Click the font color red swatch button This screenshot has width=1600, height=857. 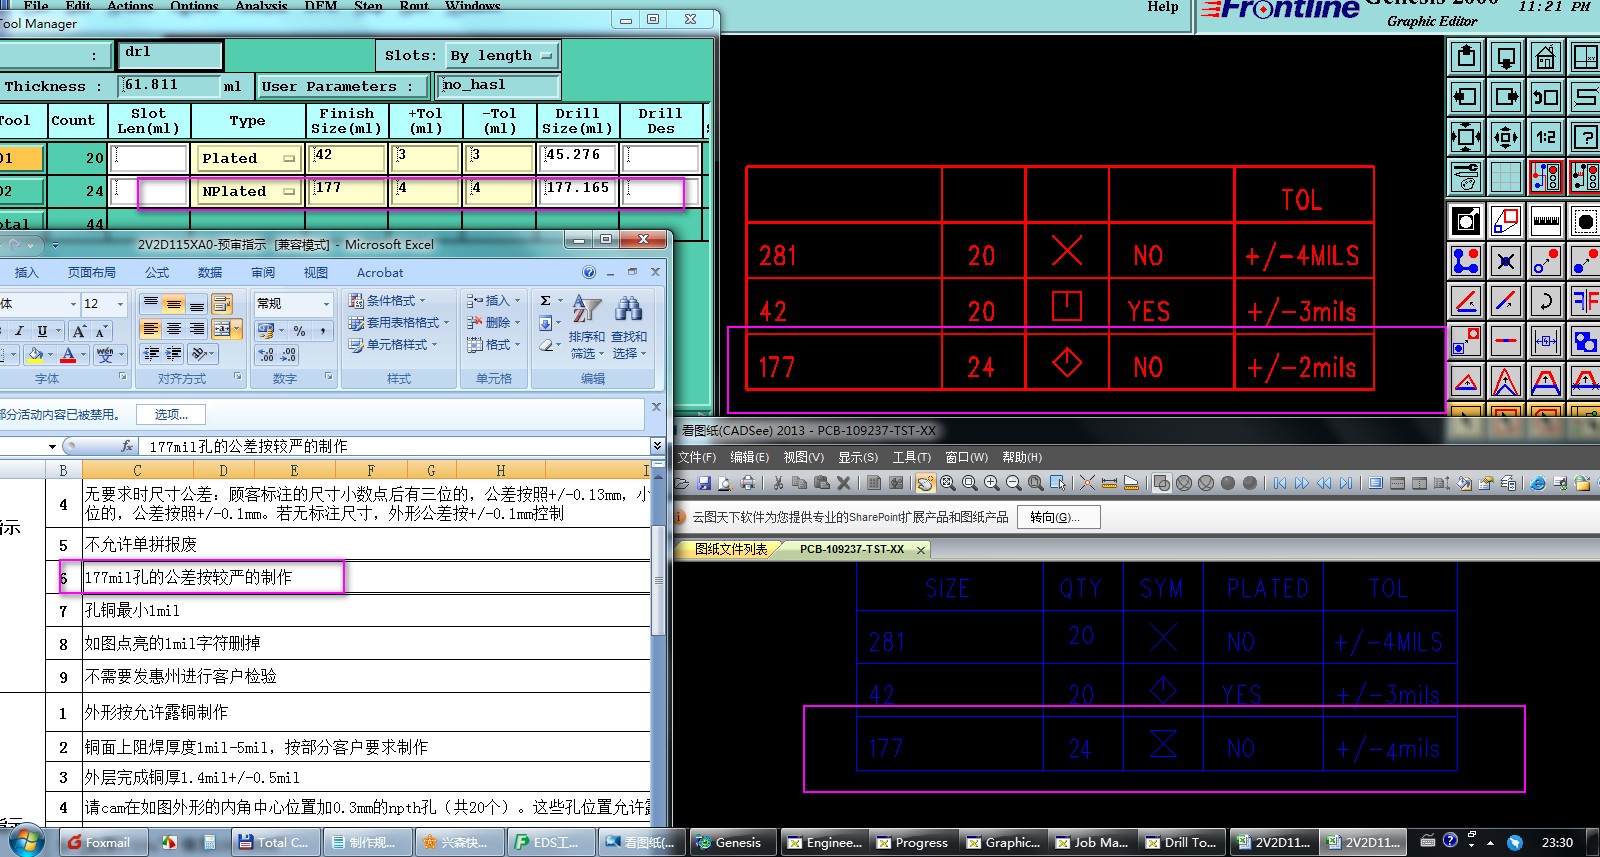[68, 355]
